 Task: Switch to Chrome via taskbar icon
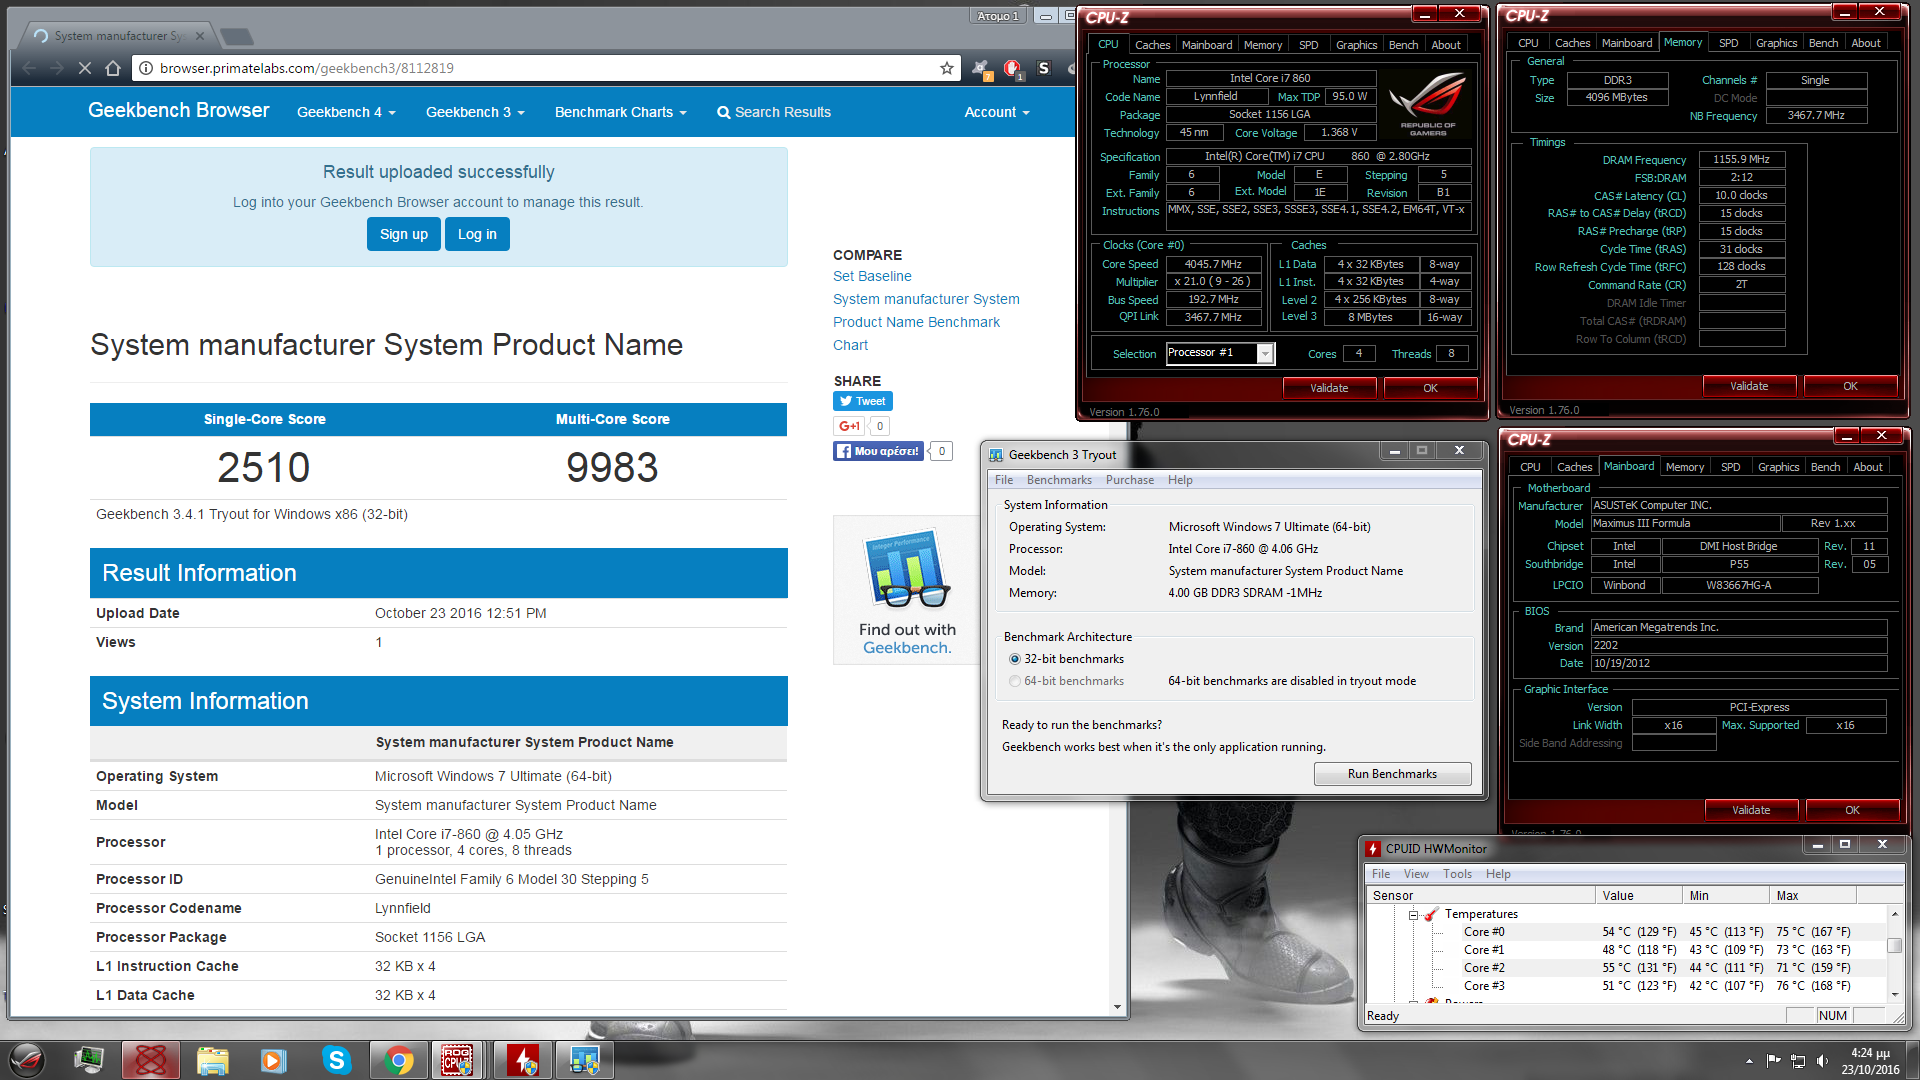398,1060
